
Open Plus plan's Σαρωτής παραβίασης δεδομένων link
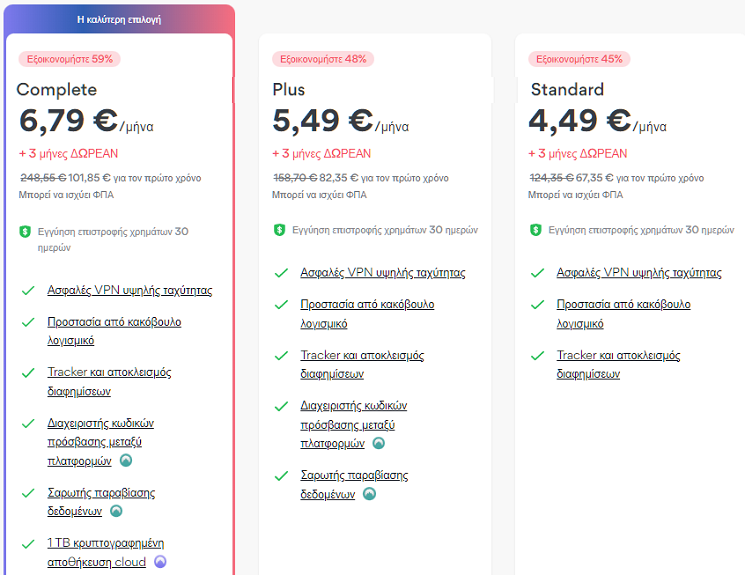click(x=354, y=485)
